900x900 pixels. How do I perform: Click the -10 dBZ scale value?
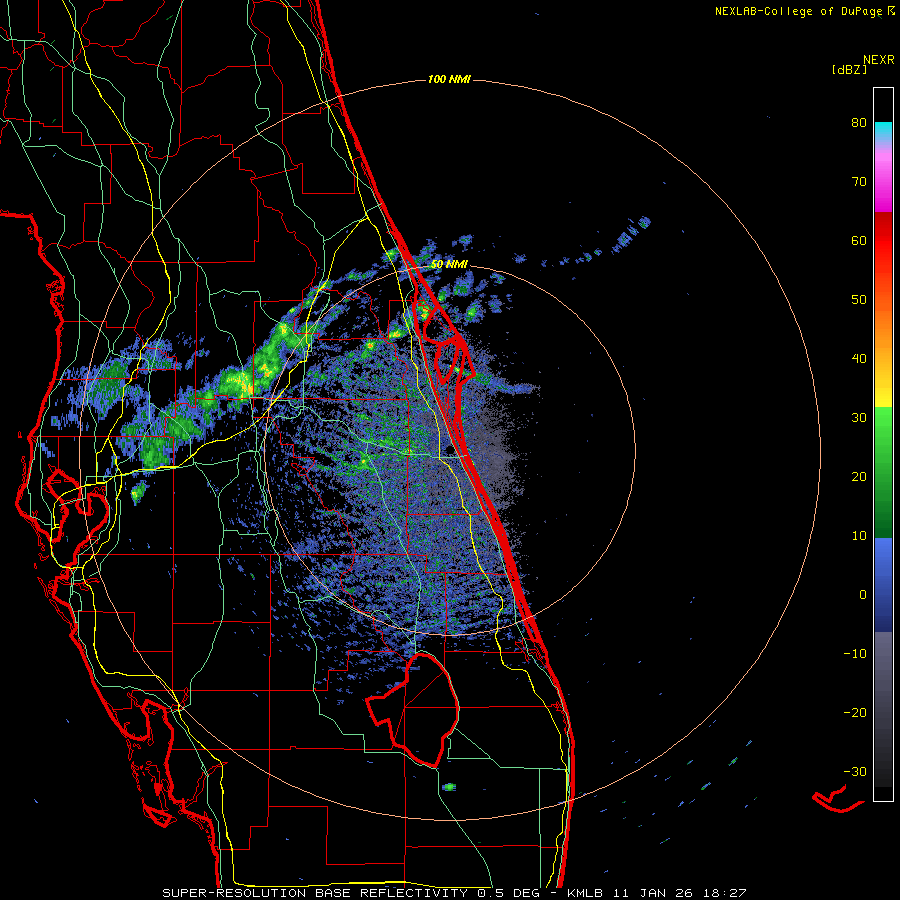pyautogui.click(x=855, y=654)
